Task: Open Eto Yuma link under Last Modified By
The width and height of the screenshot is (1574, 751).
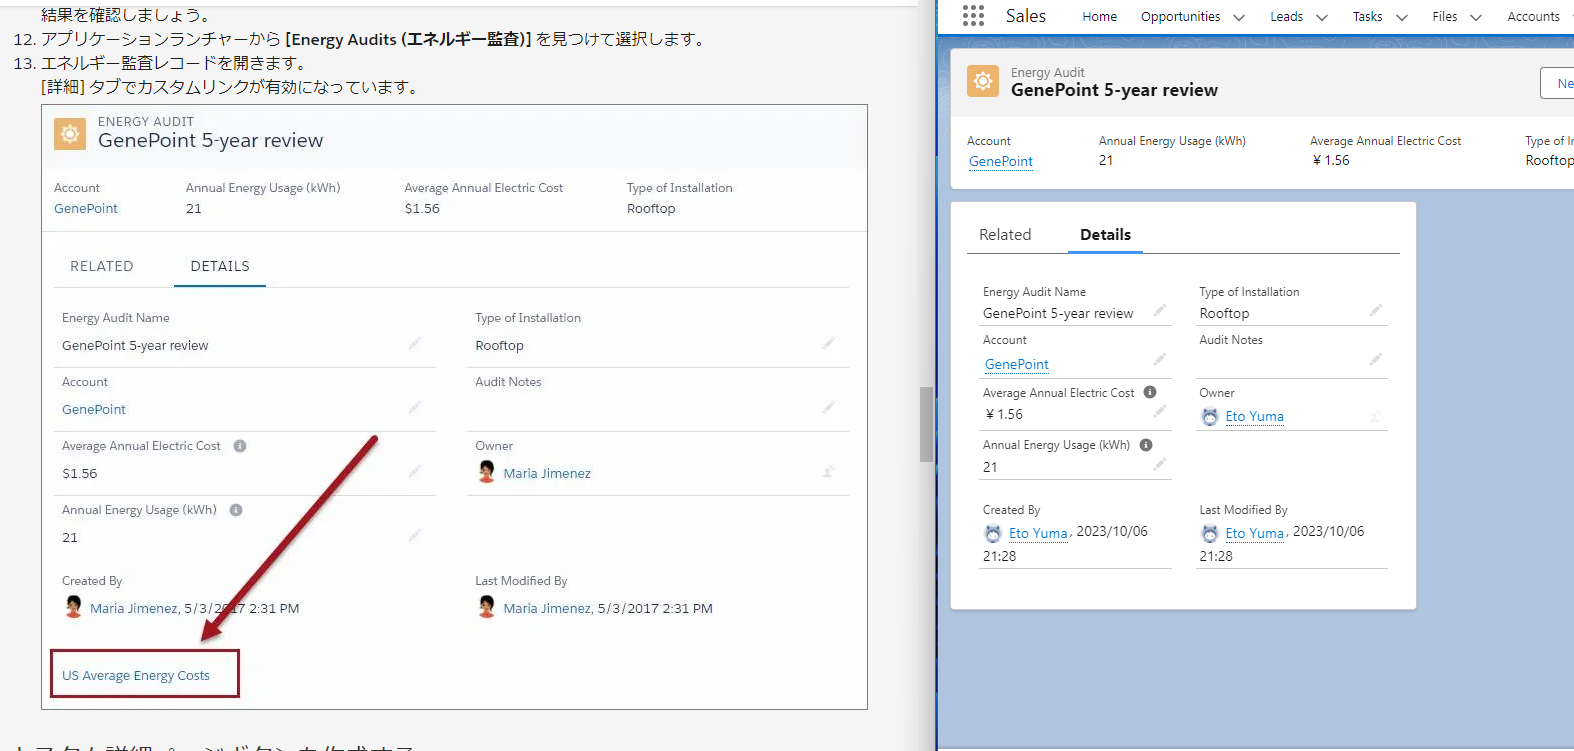Action: (x=1254, y=533)
